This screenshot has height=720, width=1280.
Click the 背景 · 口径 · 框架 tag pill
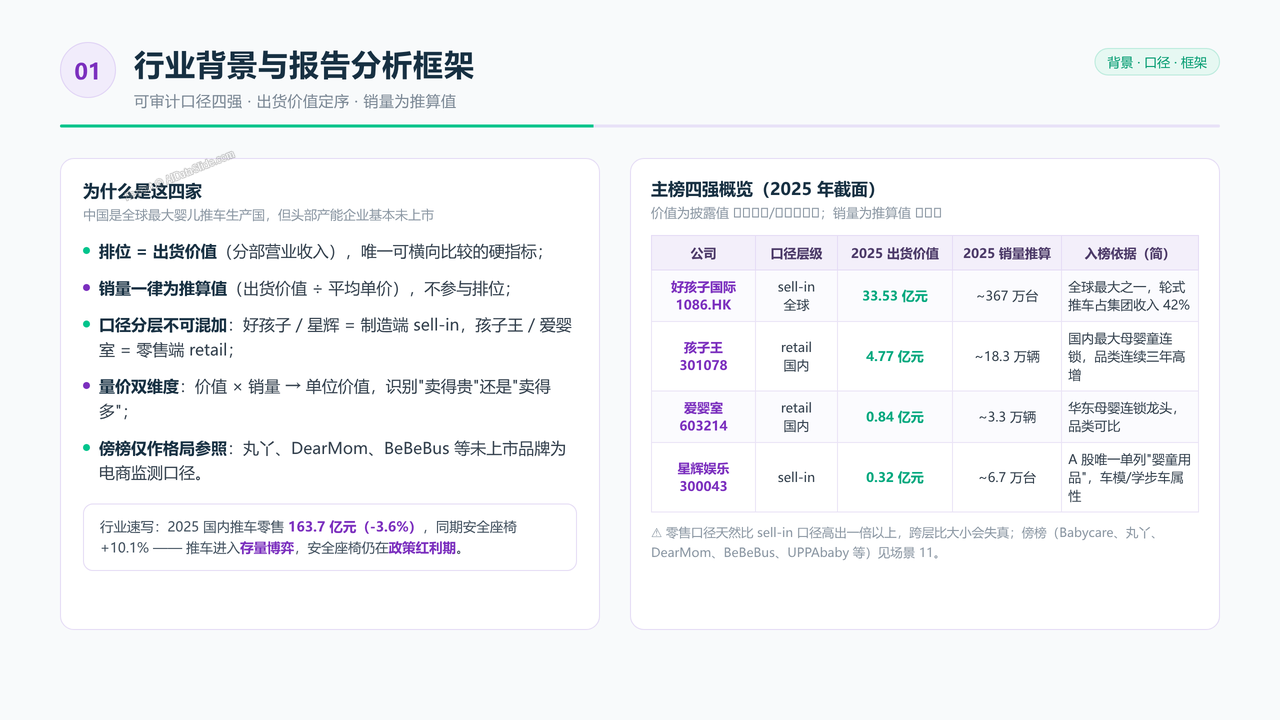[1157, 62]
